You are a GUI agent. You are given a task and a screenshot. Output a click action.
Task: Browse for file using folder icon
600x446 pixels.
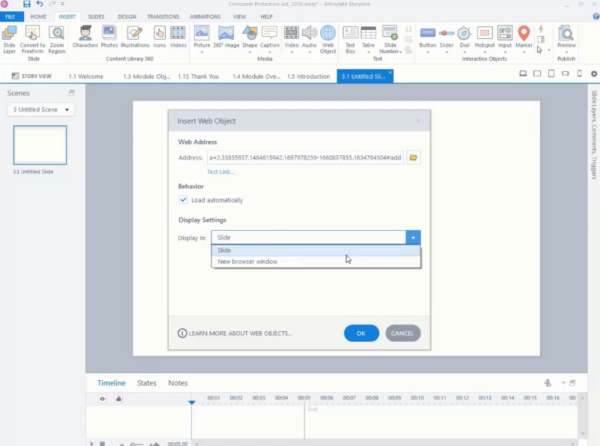(x=413, y=158)
